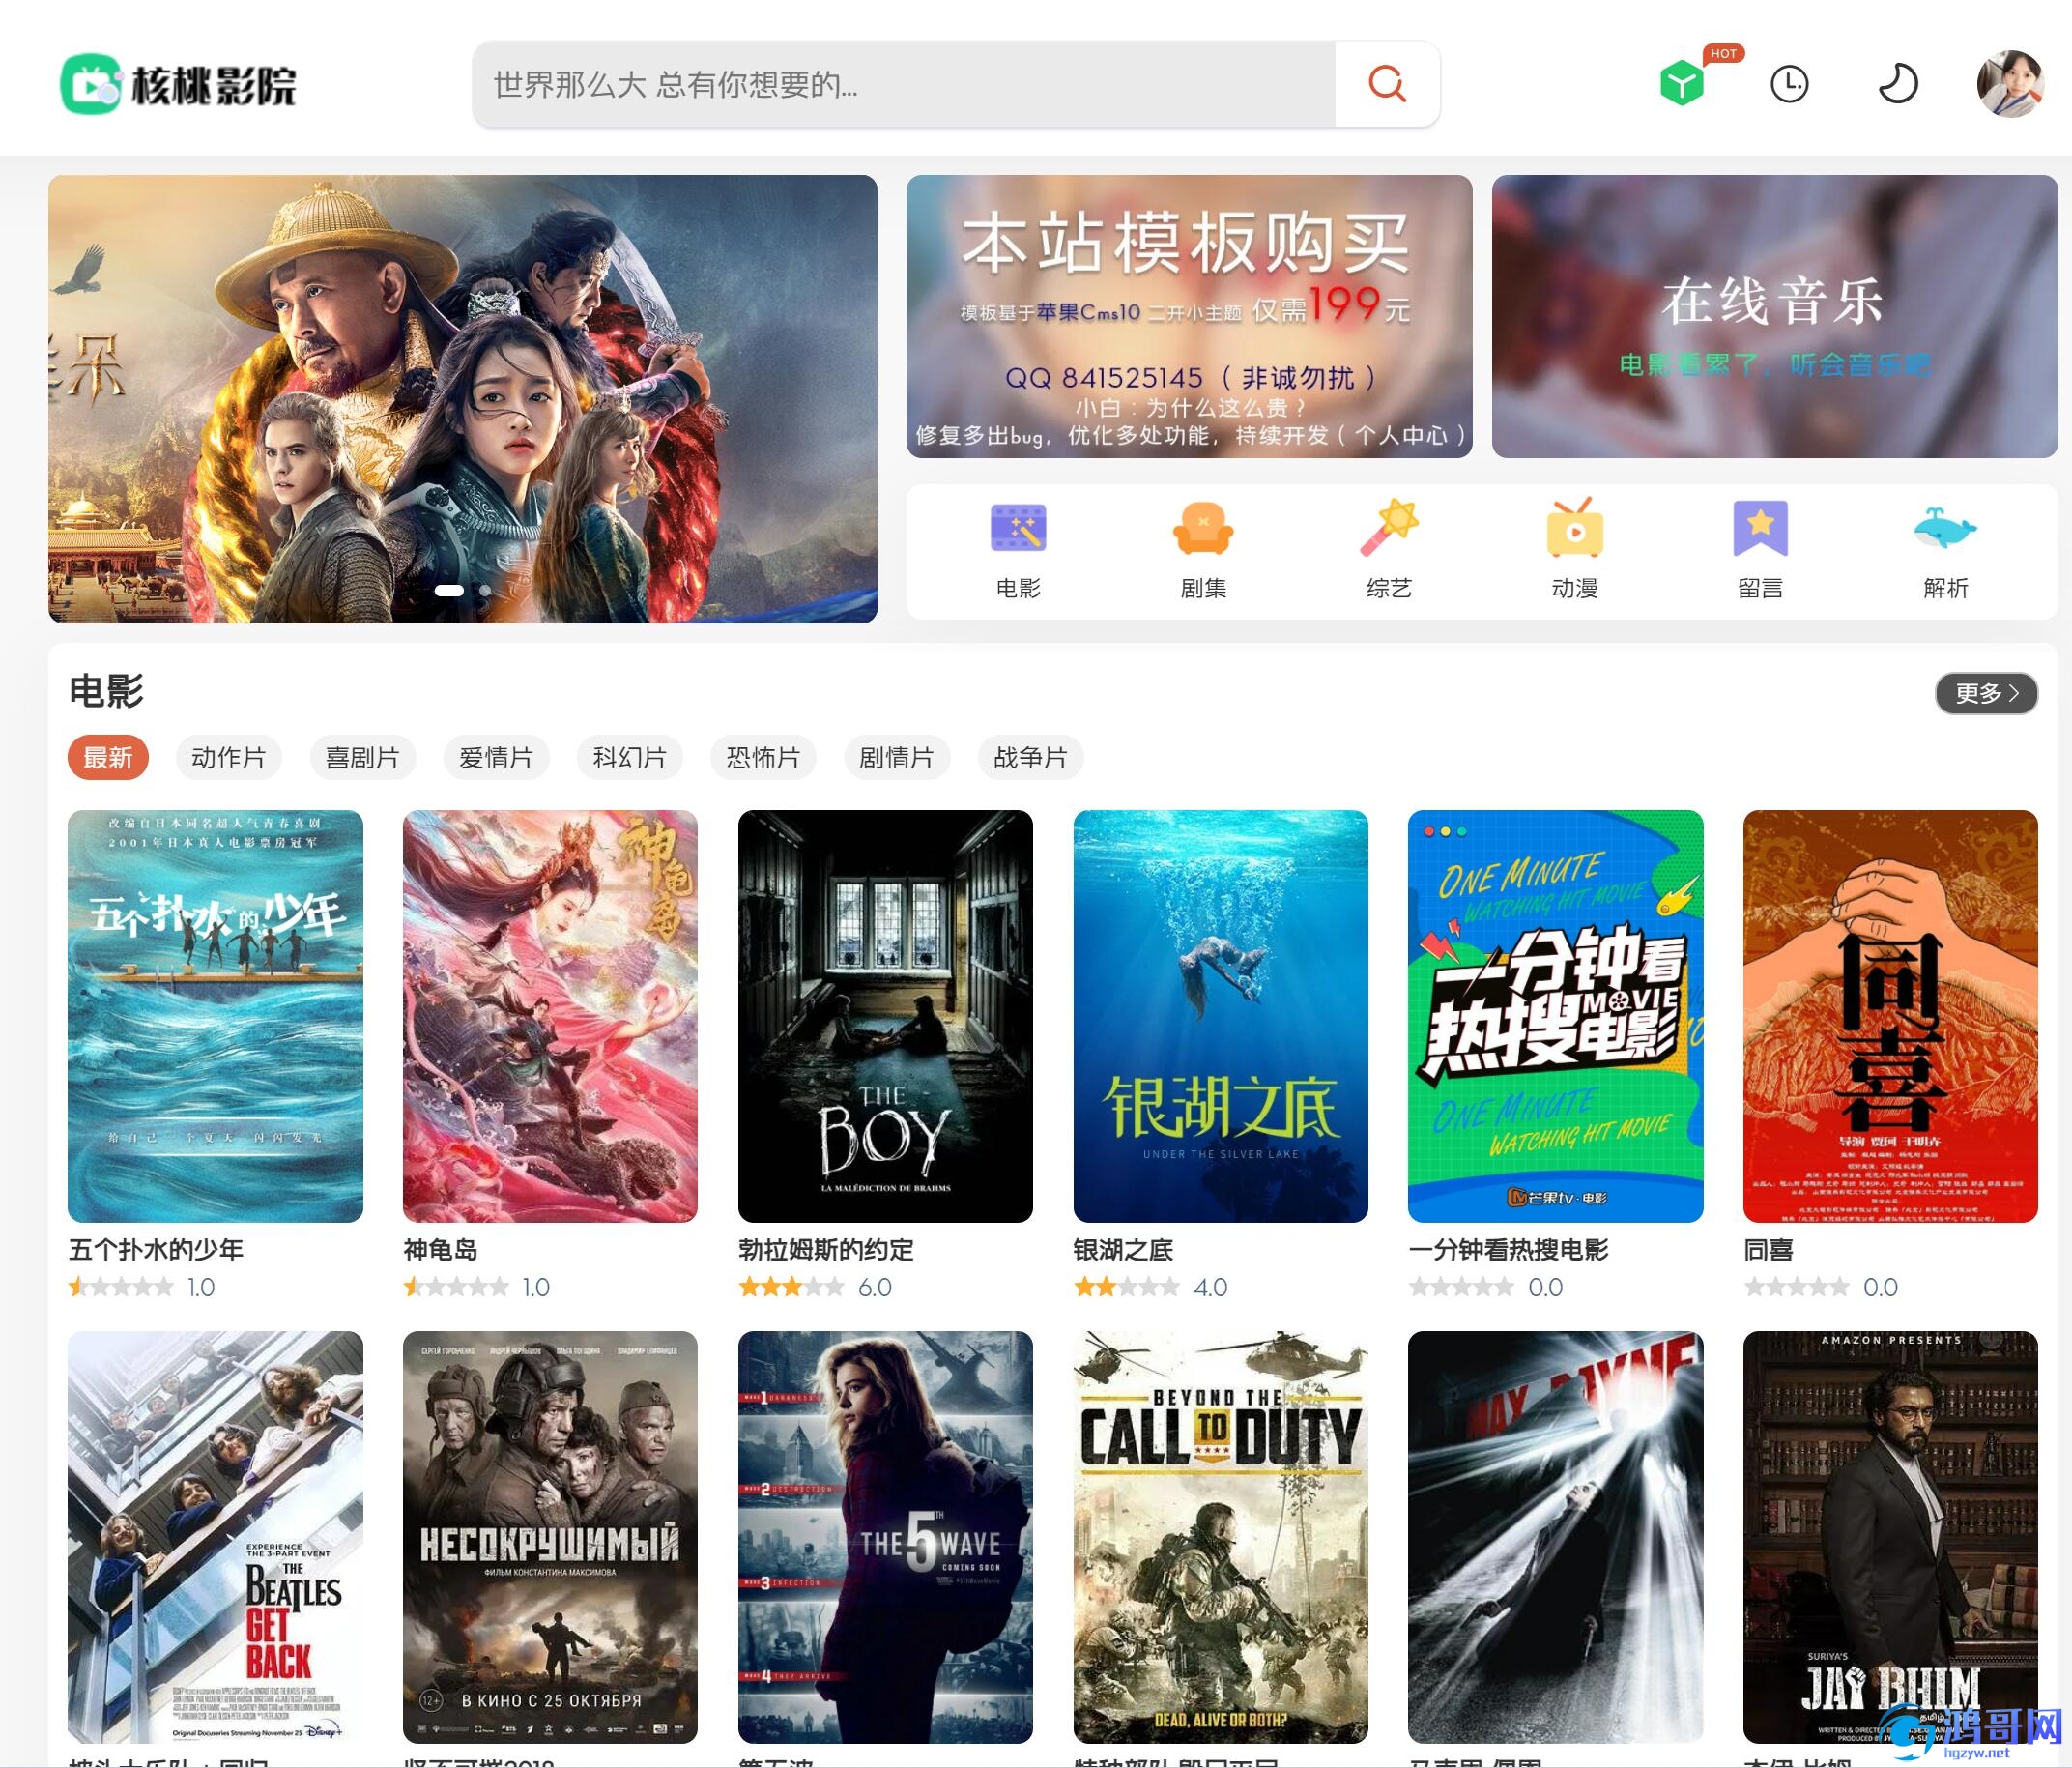The image size is (2072, 1768).
Task: Open the watch history clock icon
Action: click(1789, 84)
